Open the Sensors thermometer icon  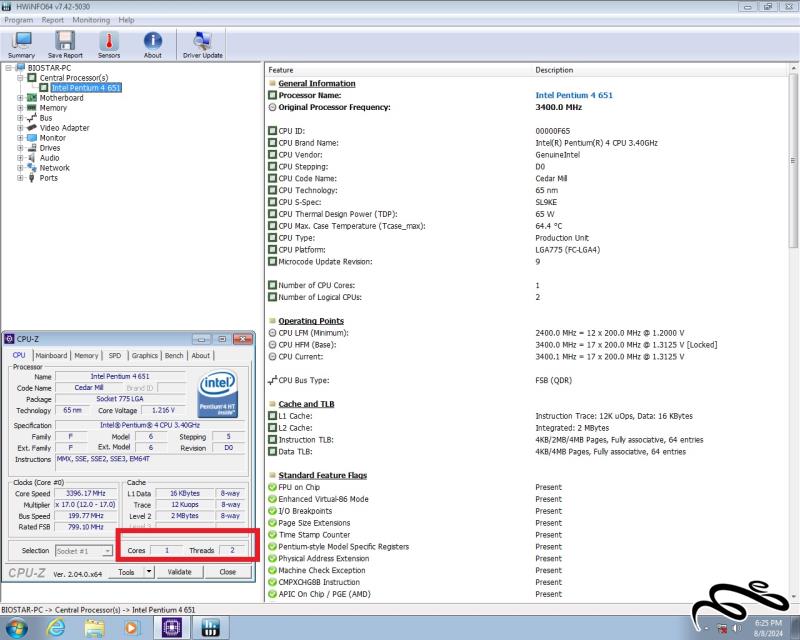point(109,45)
